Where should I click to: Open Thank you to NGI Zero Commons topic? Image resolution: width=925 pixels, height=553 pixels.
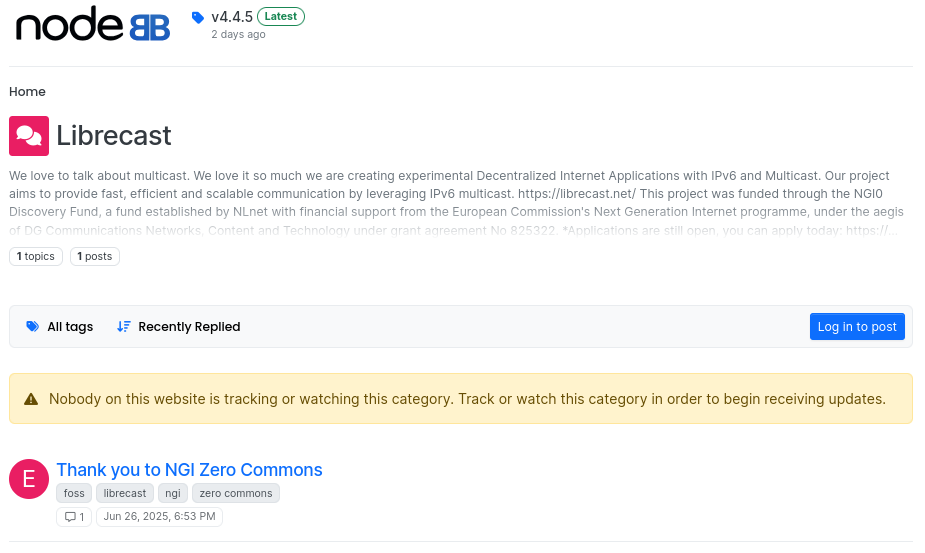click(x=189, y=470)
